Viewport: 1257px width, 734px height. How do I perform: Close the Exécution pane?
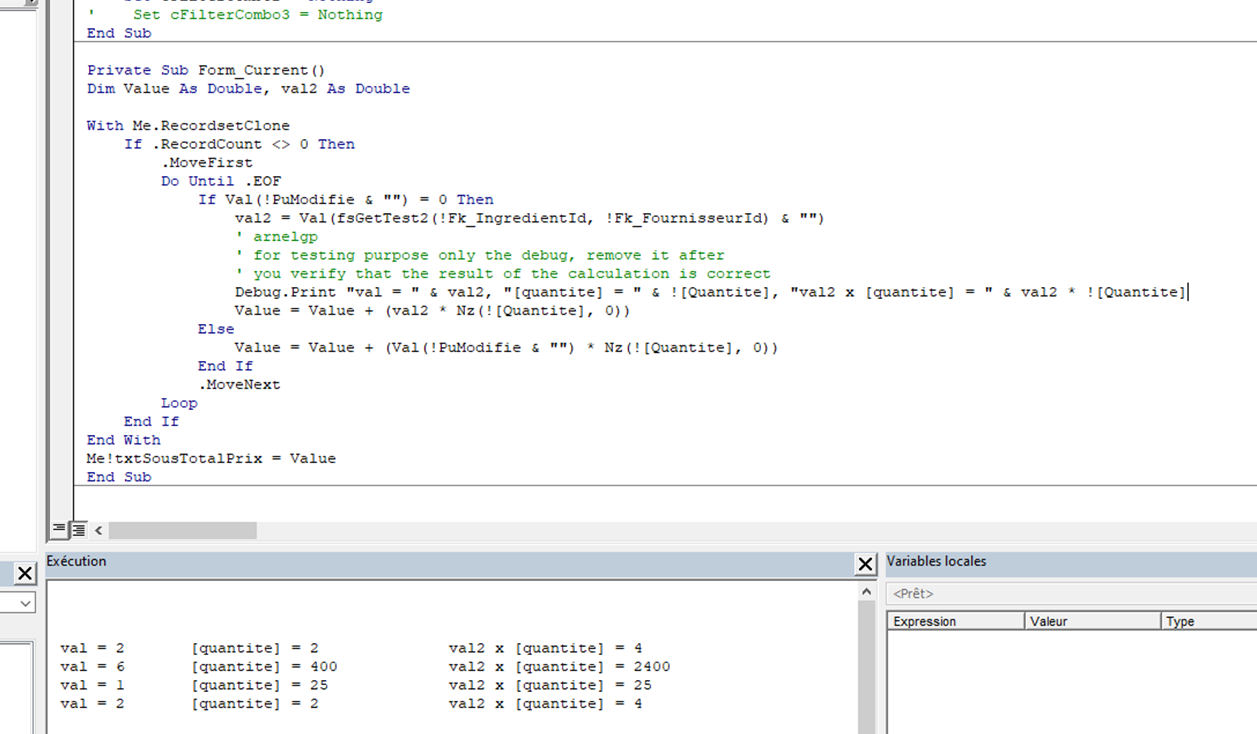click(866, 565)
